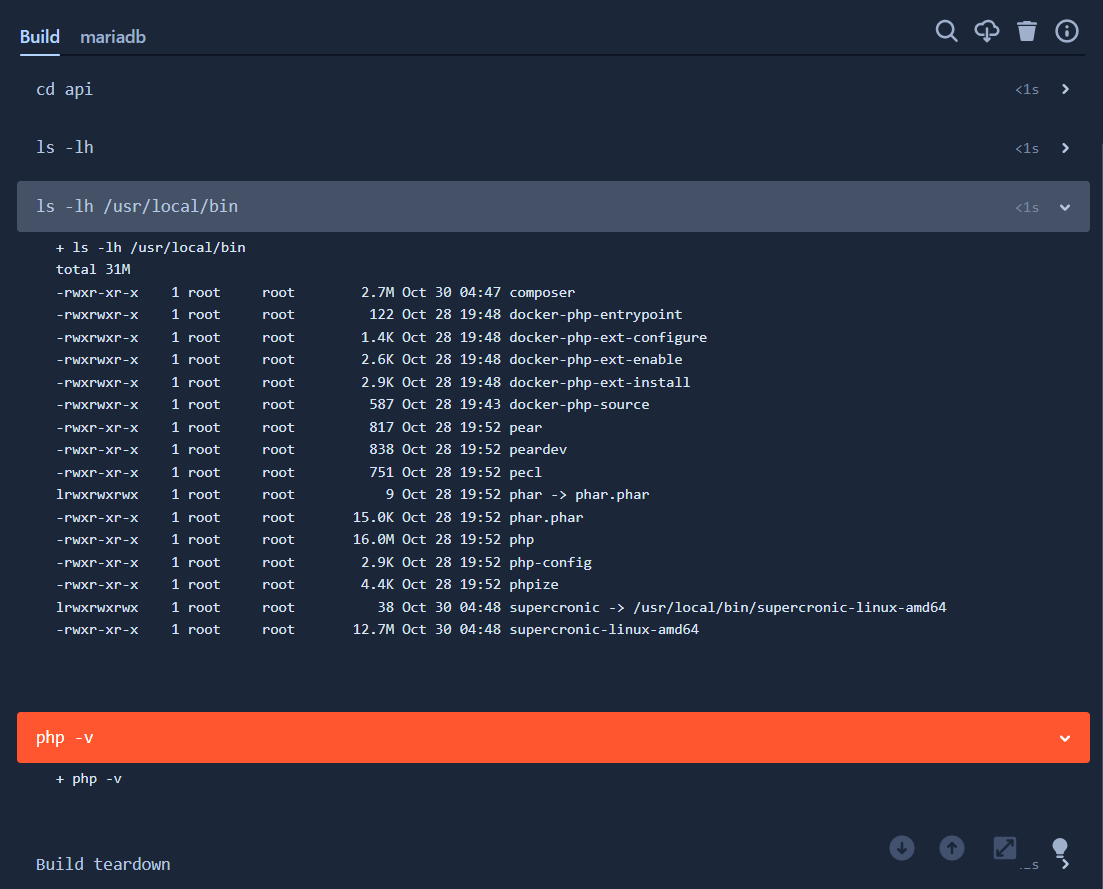Click the Build teardown label
The width and height of the screenshot is (1103, 889).
pos(103,863)
